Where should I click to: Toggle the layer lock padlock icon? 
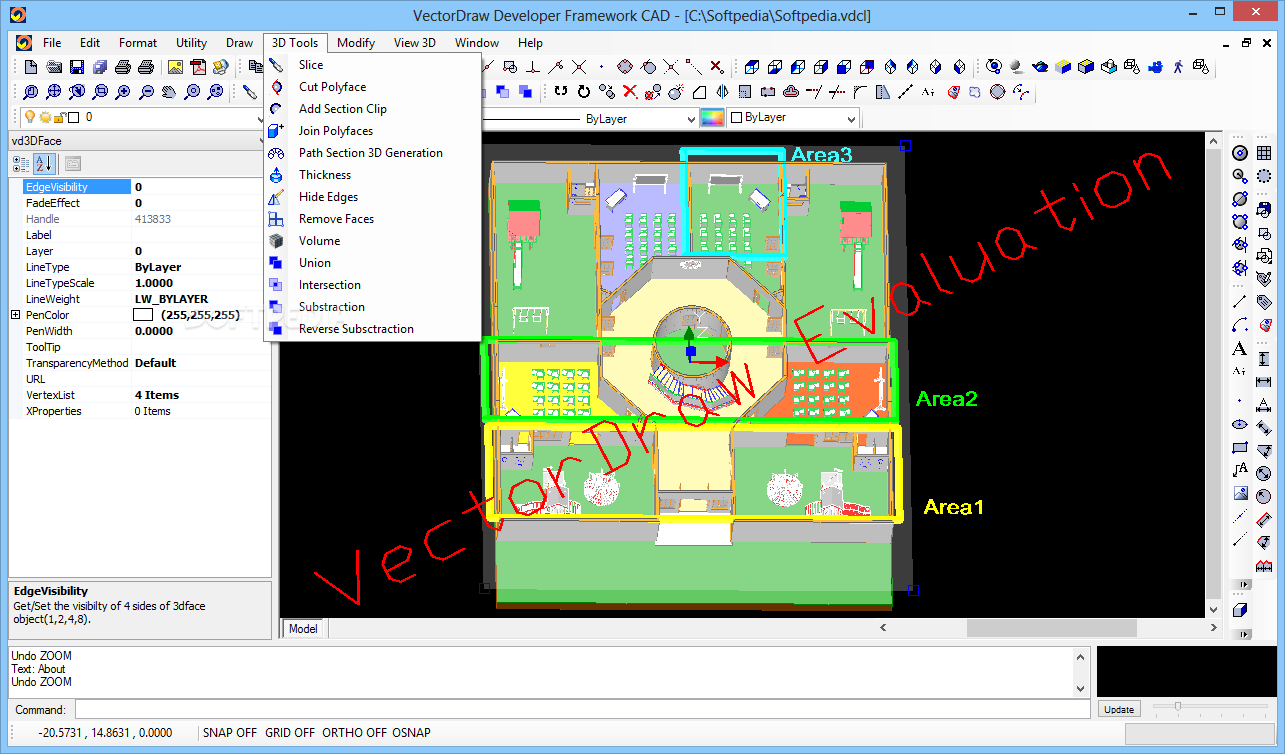(x=59, y=118)
